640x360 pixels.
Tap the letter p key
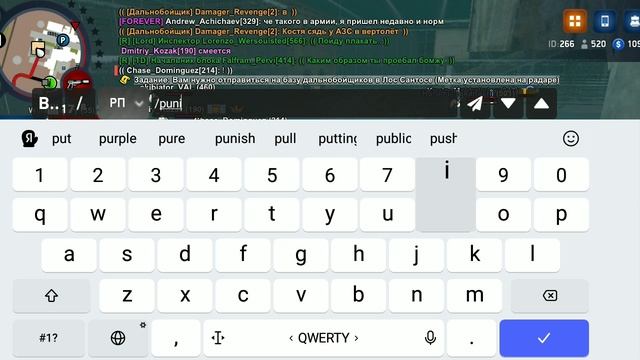(561, 215)
